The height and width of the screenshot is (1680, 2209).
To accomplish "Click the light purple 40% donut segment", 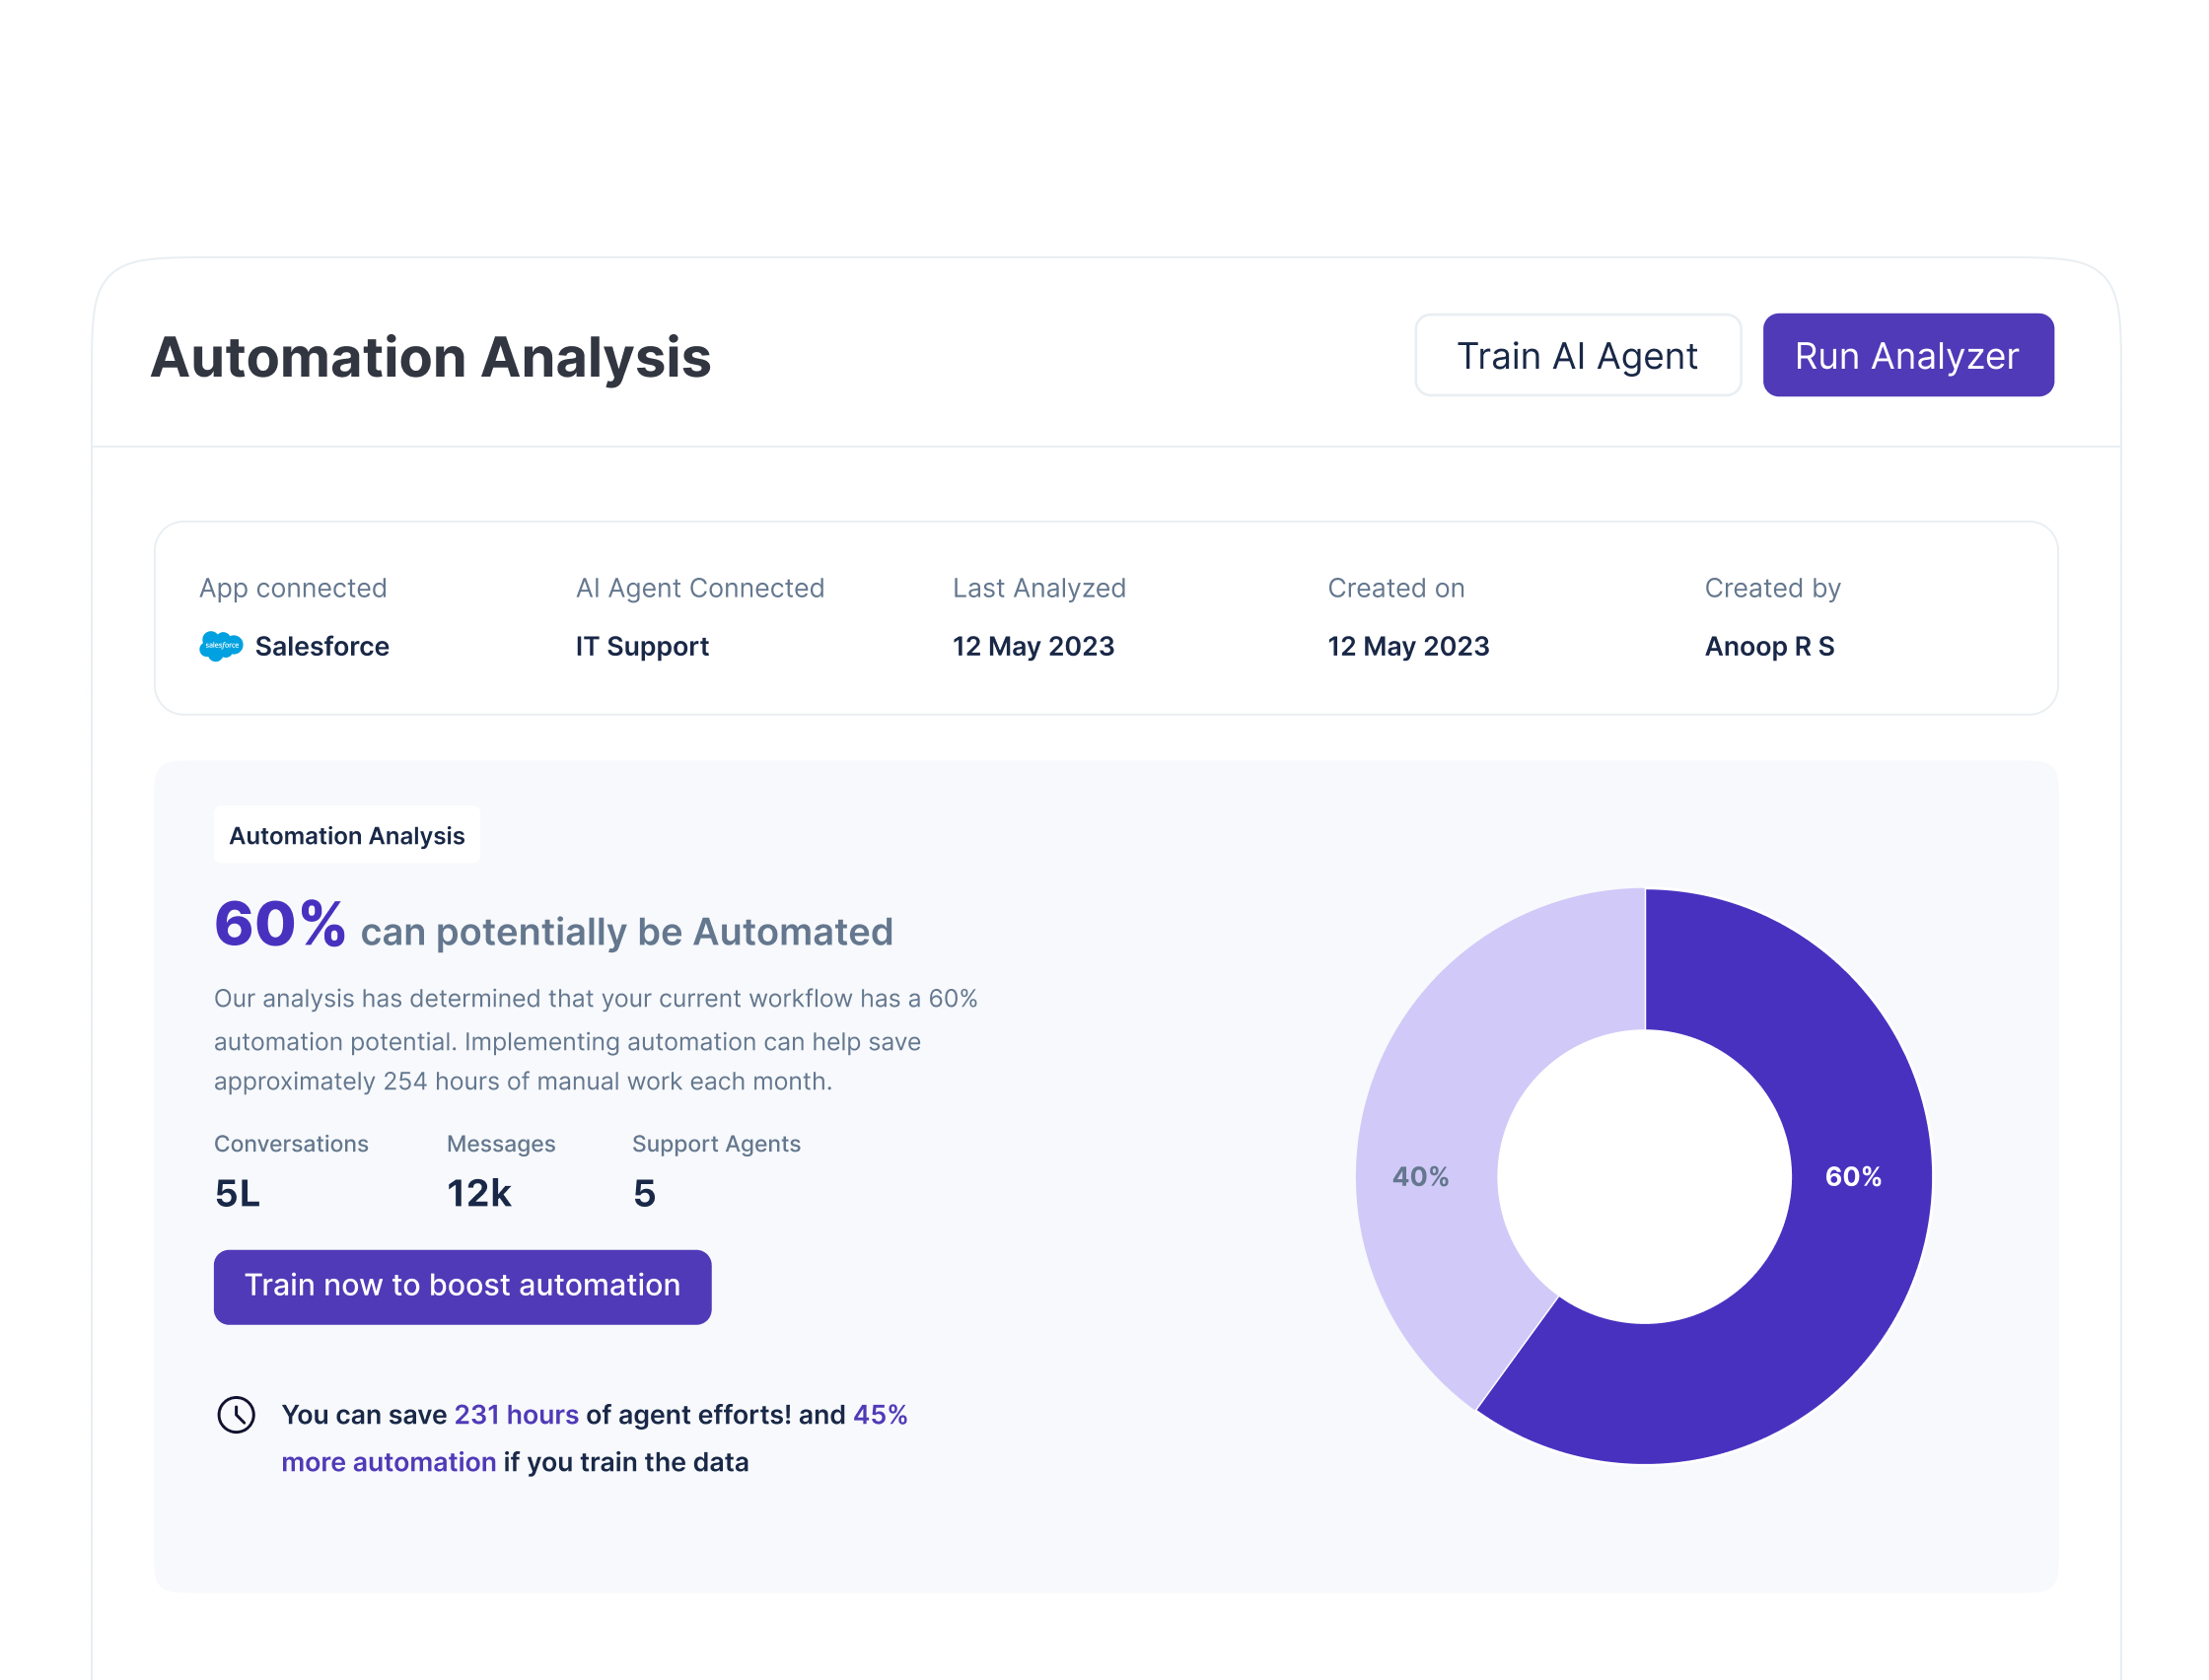I will tap(1421, 1176).
